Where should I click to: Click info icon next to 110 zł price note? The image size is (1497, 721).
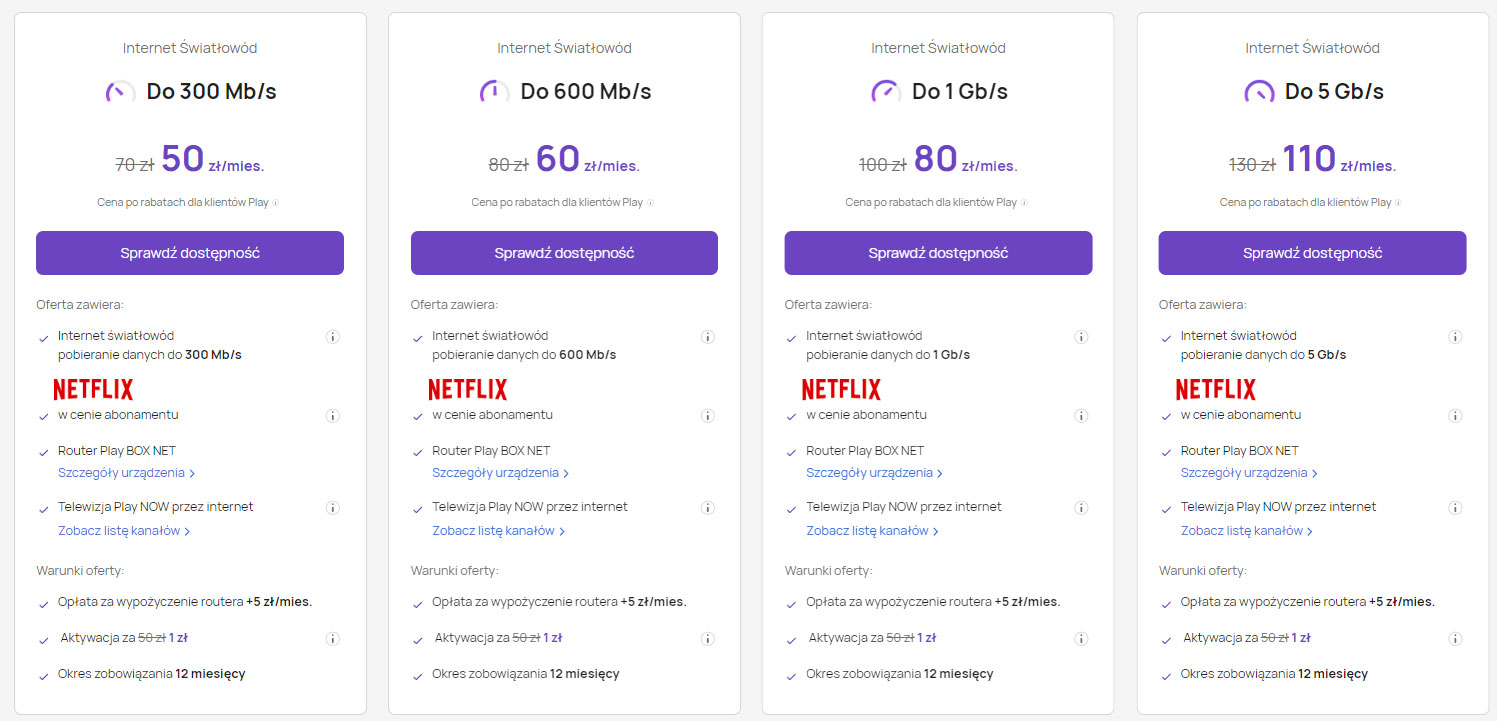1398,203
